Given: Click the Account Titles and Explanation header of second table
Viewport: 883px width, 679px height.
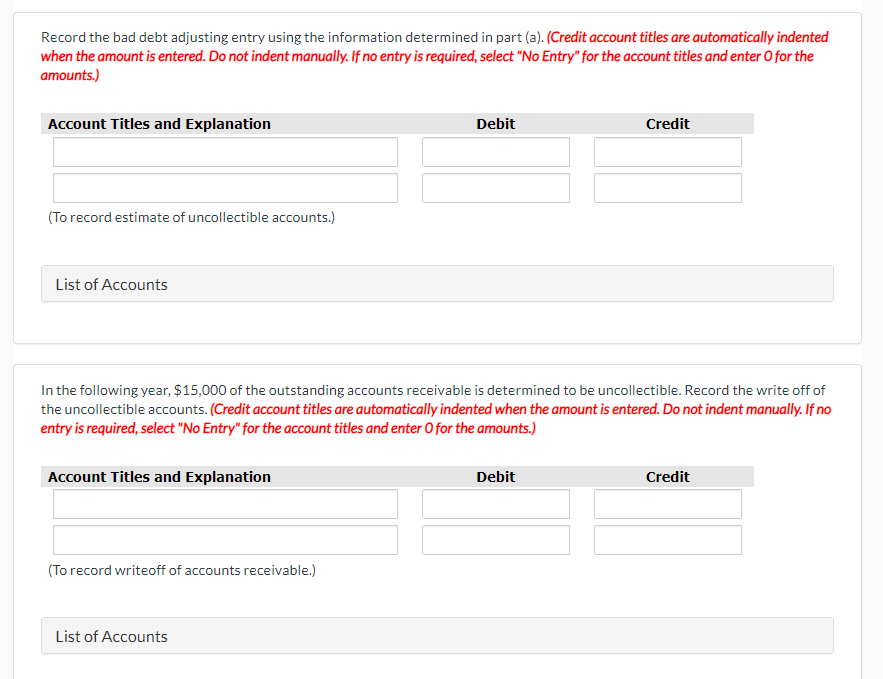Looking at the screenshot, I should [x=158, y=477].
